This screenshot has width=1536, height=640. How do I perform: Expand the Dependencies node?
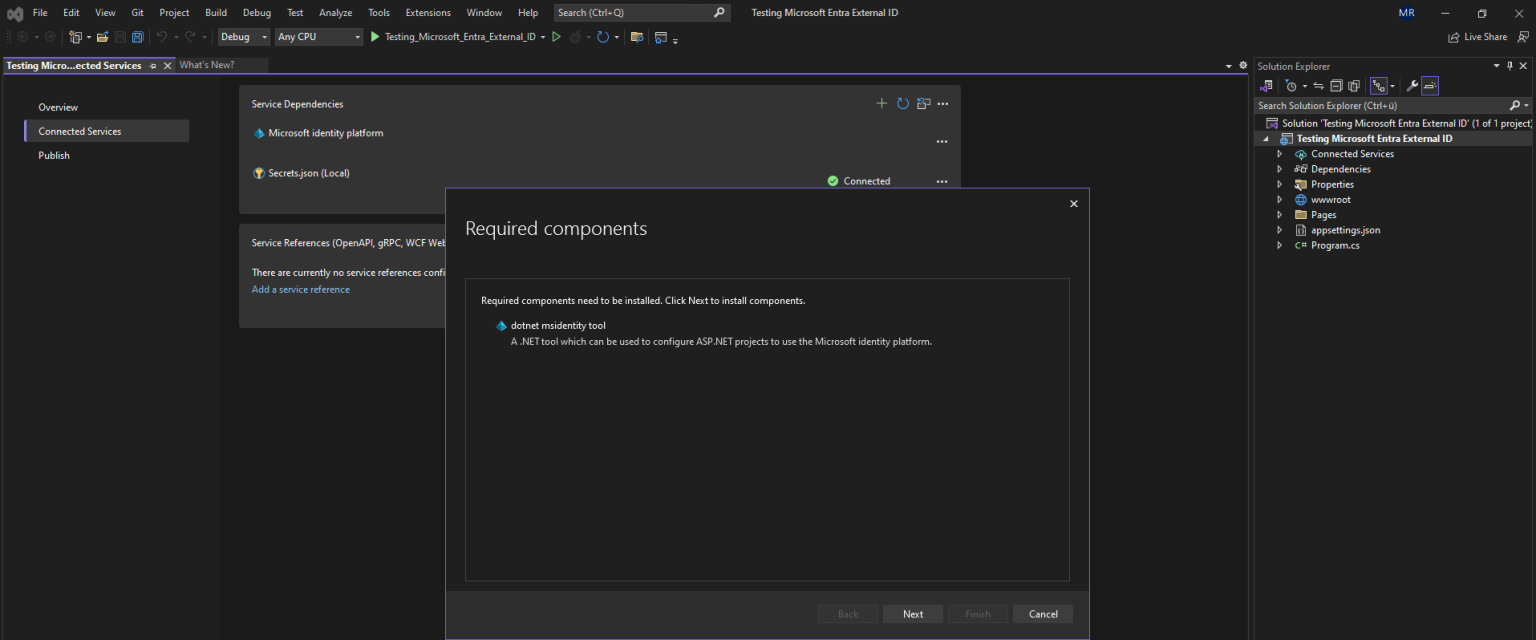point(1280,168)
